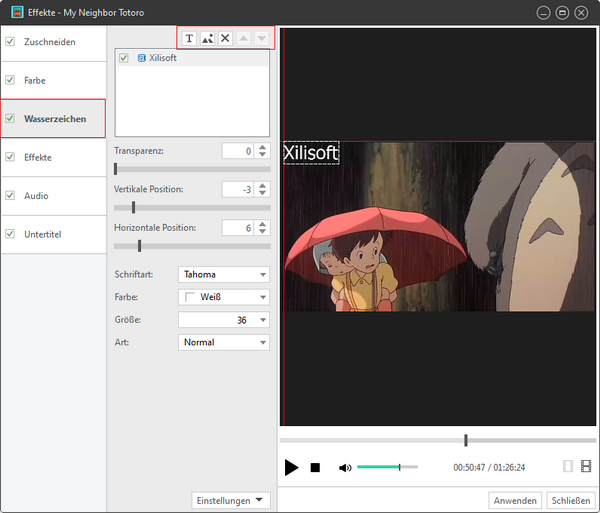Viewport: 600px width, 513px height.
Task: Move watermark up arrow button
Action: tap(243, 38)
